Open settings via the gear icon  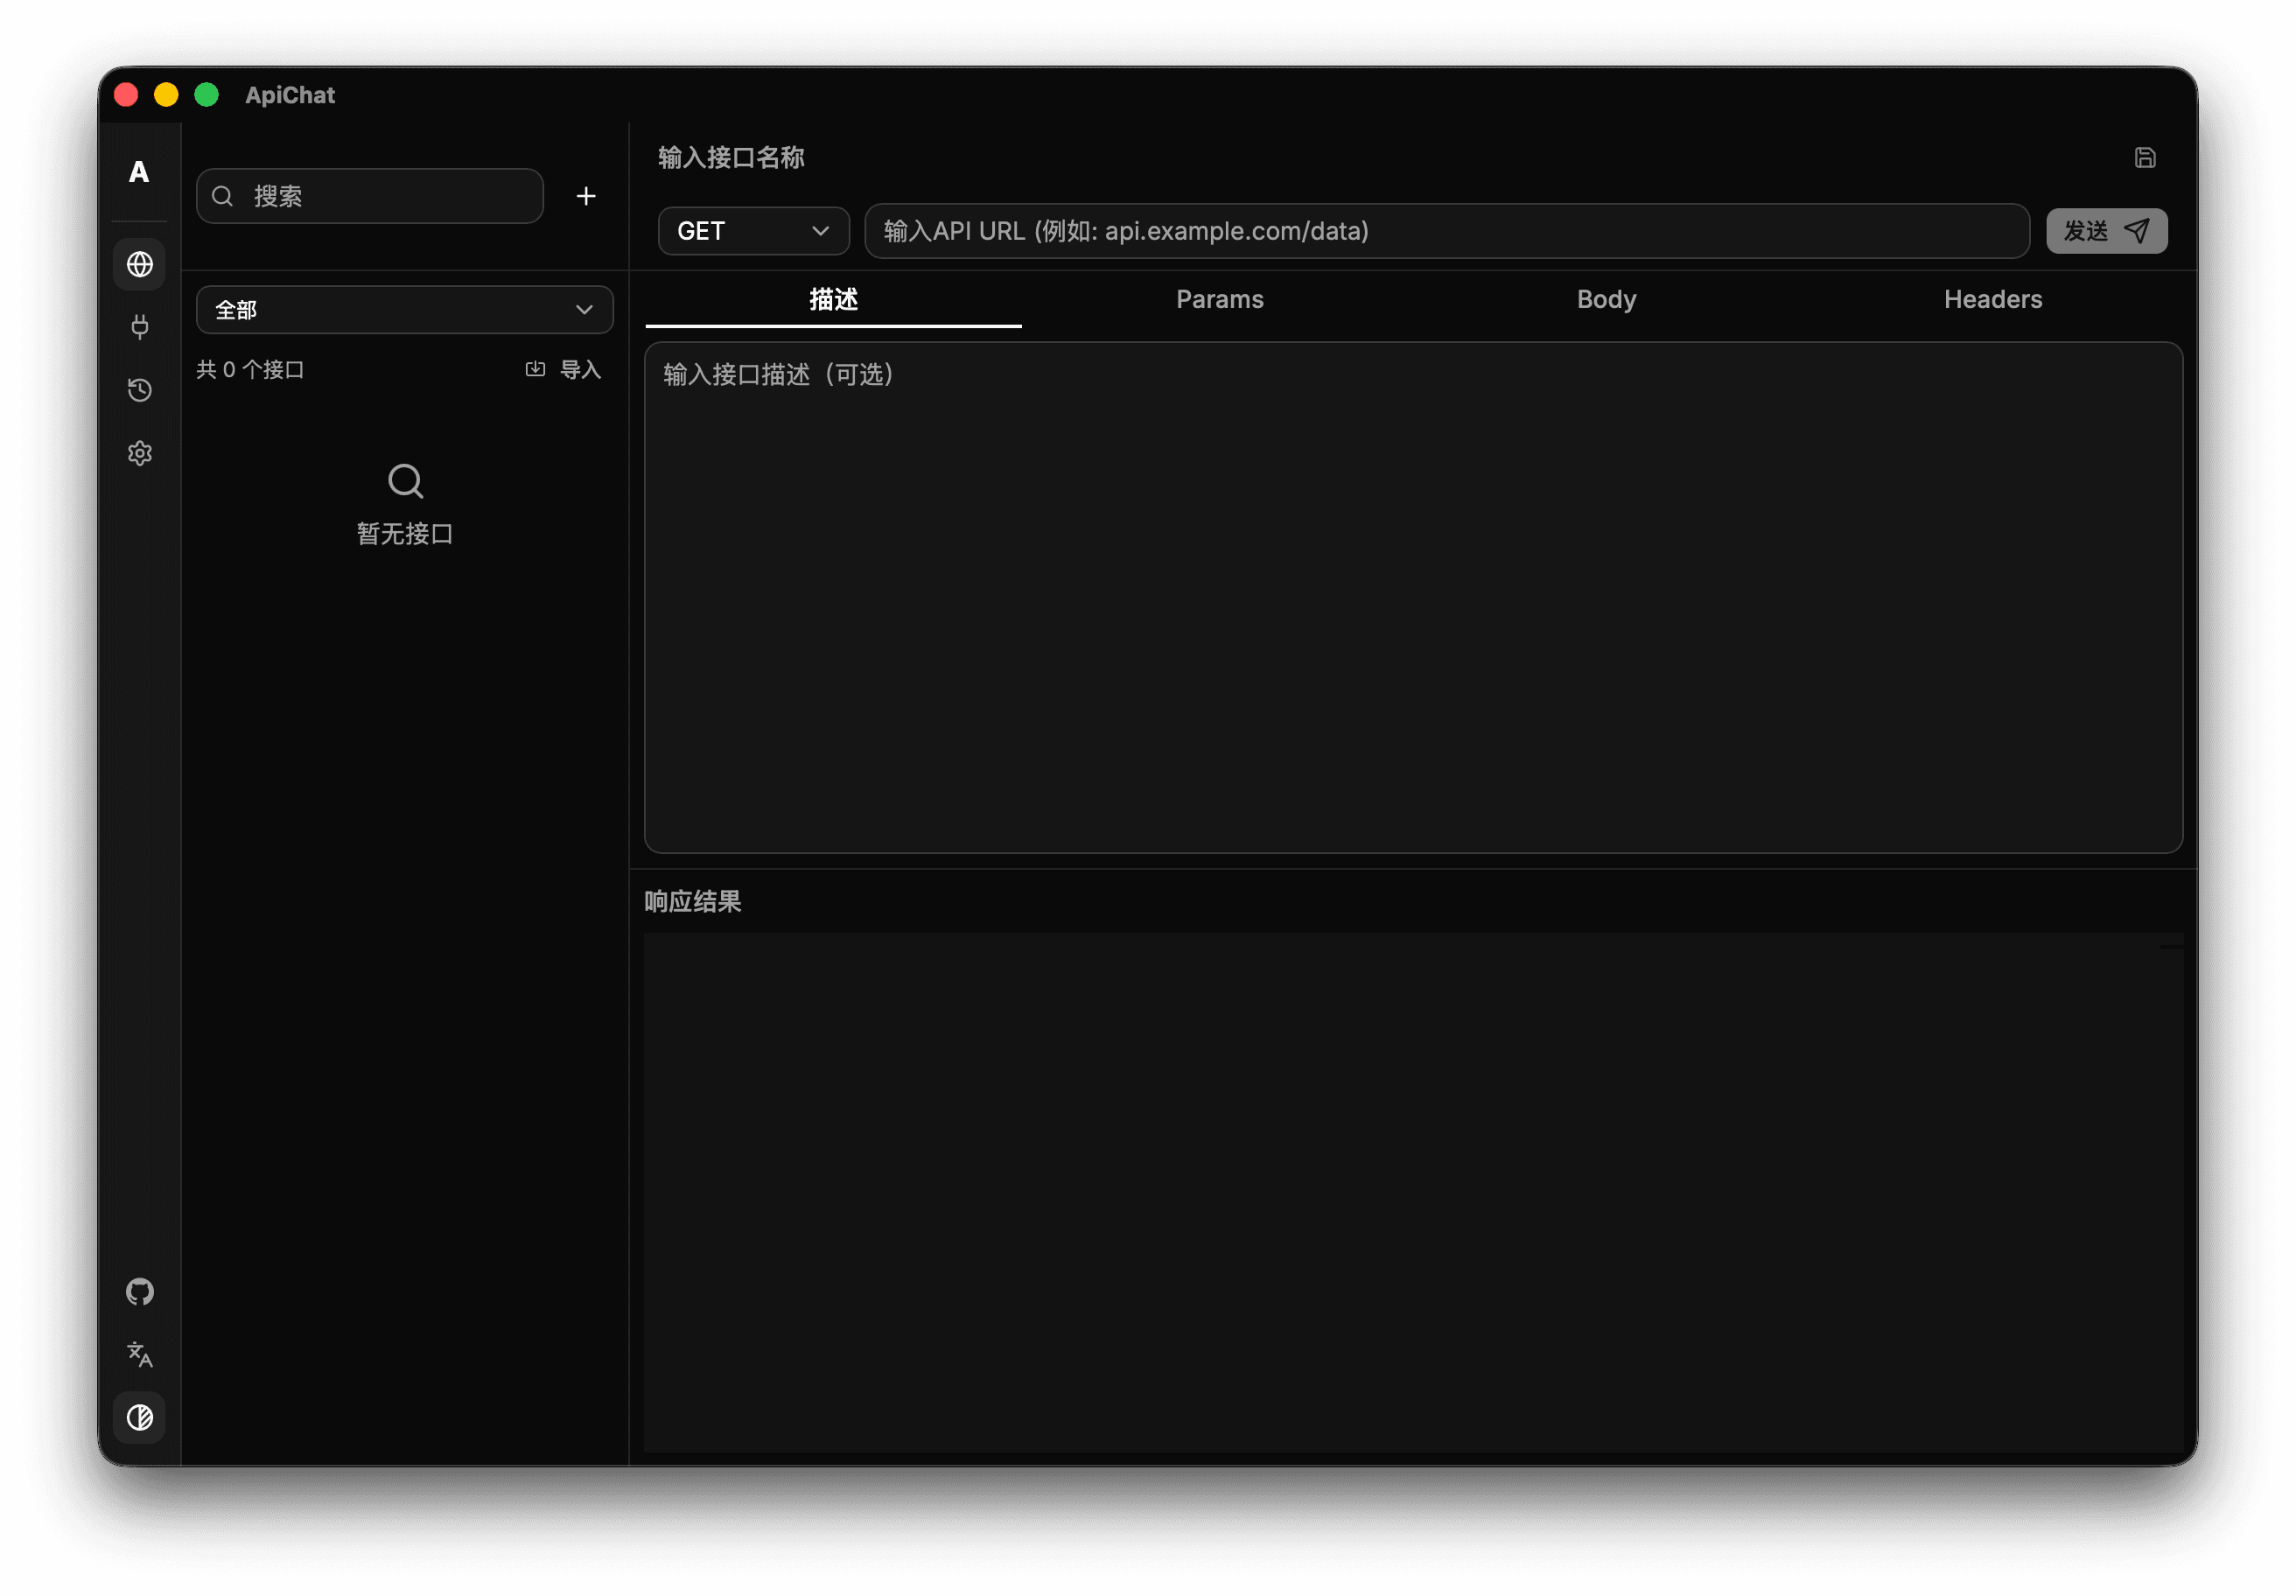(x=139, y=454)
